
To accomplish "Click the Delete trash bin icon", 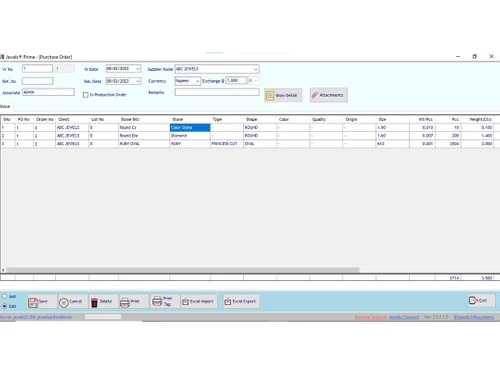I will [x=94, y=302].
